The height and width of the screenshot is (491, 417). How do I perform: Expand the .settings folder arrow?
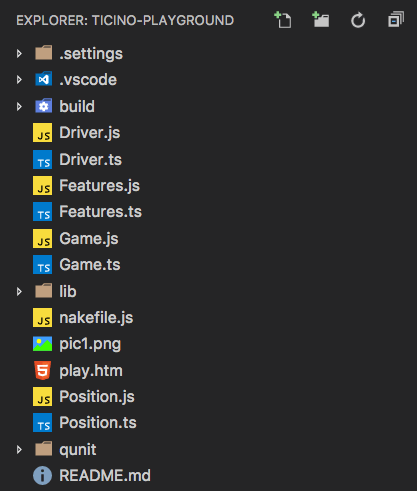(x=19, y=53)
